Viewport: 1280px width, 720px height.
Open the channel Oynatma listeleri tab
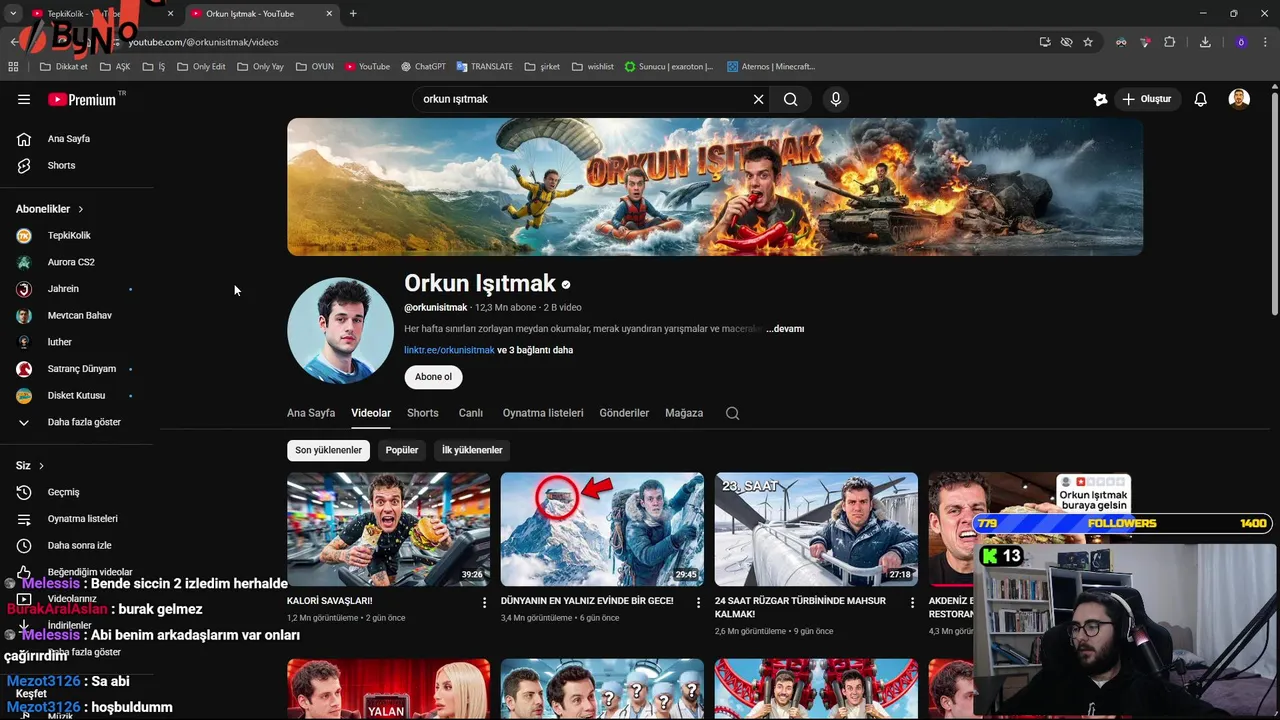(x=543, y=413)
